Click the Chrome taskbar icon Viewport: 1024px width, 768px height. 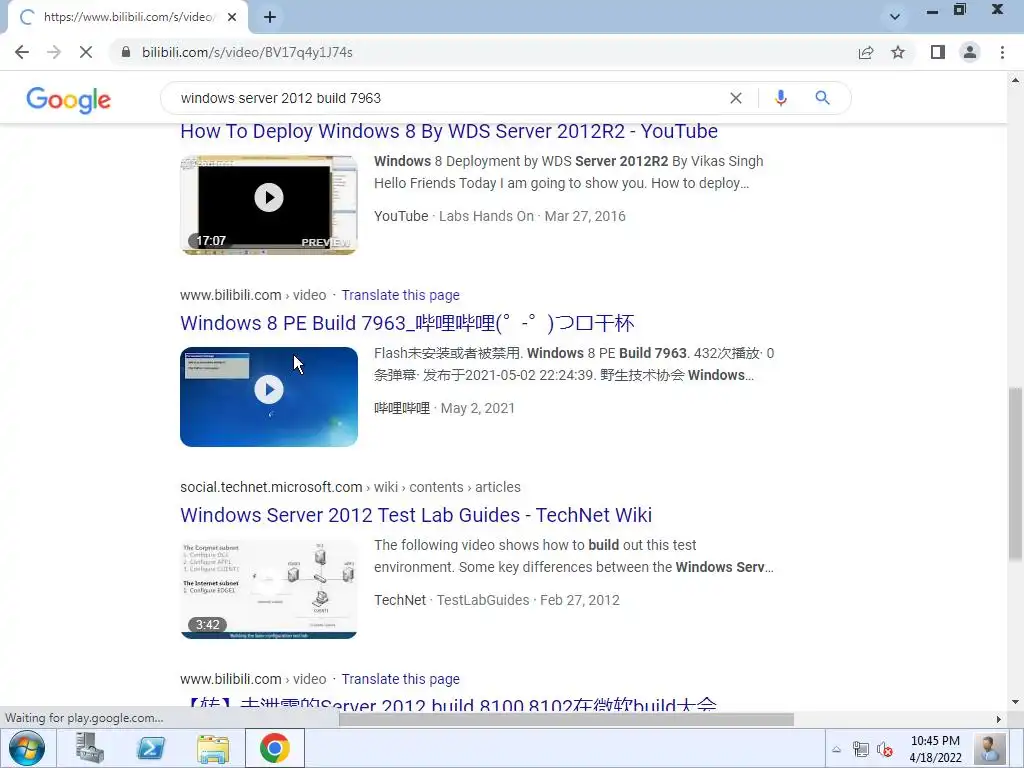275,748
